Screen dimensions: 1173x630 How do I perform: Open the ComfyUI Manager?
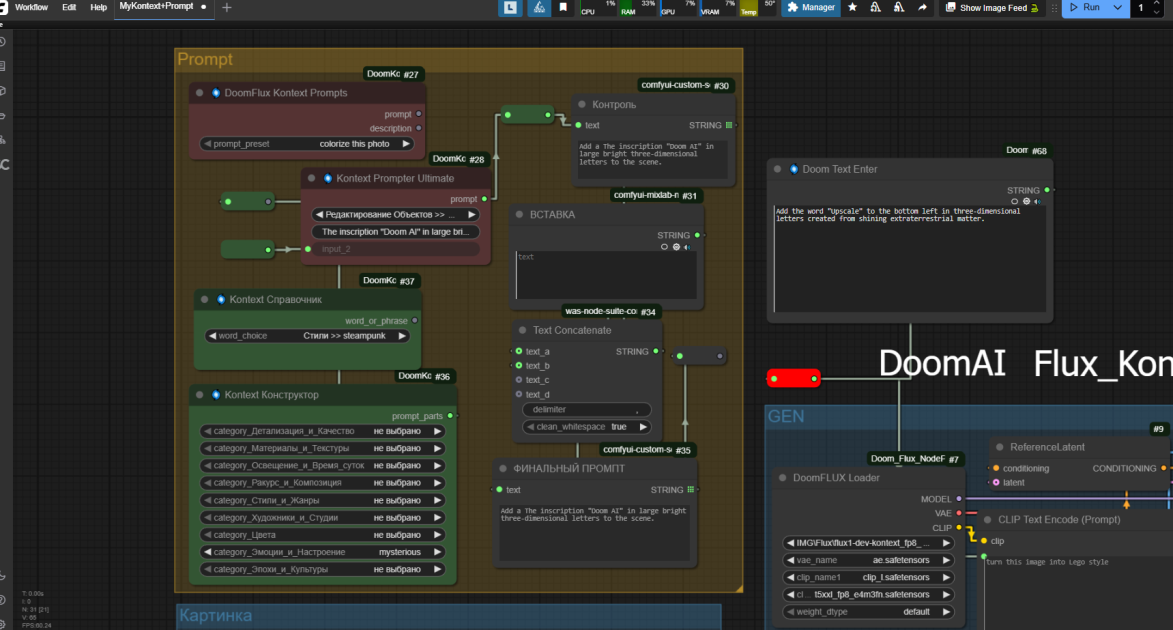tap(810, 7)
